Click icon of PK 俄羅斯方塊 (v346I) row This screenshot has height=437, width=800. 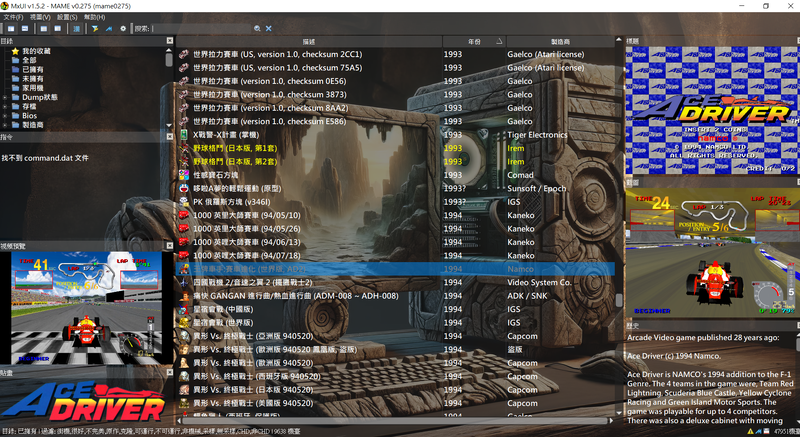[x=184, y=202]
